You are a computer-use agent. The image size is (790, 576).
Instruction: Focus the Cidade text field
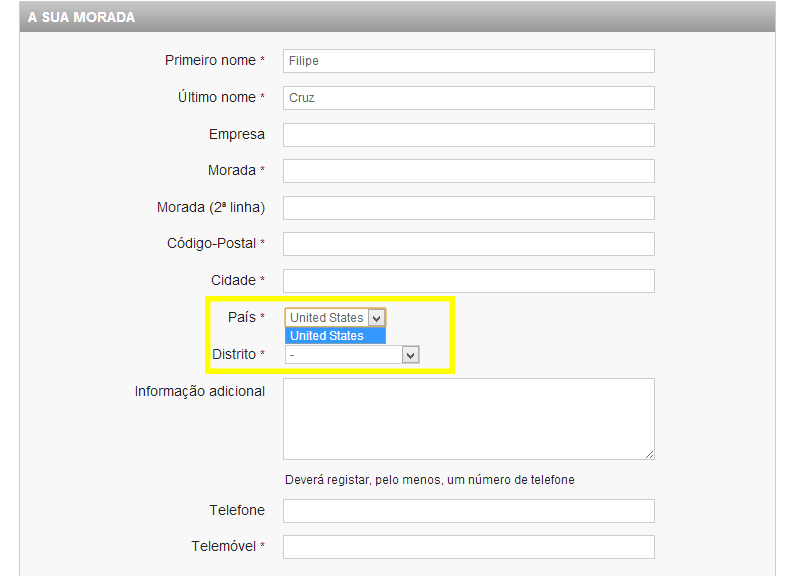click(x=469, y=281)
